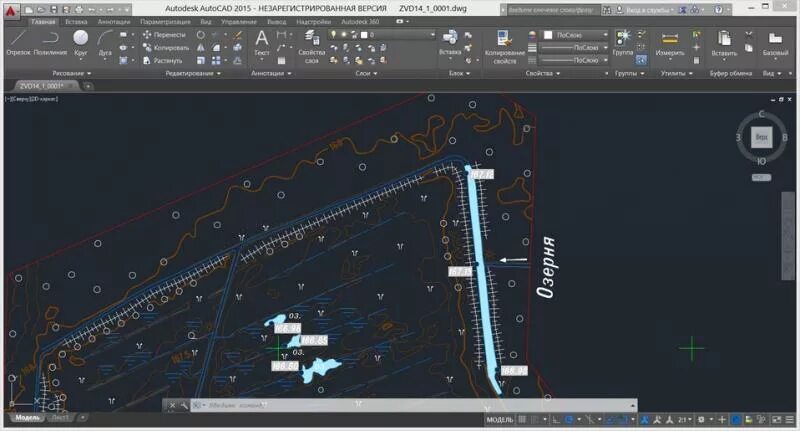Select the Полилиния tool
Viewport: 800px width, 431px height.
point(50,42)
